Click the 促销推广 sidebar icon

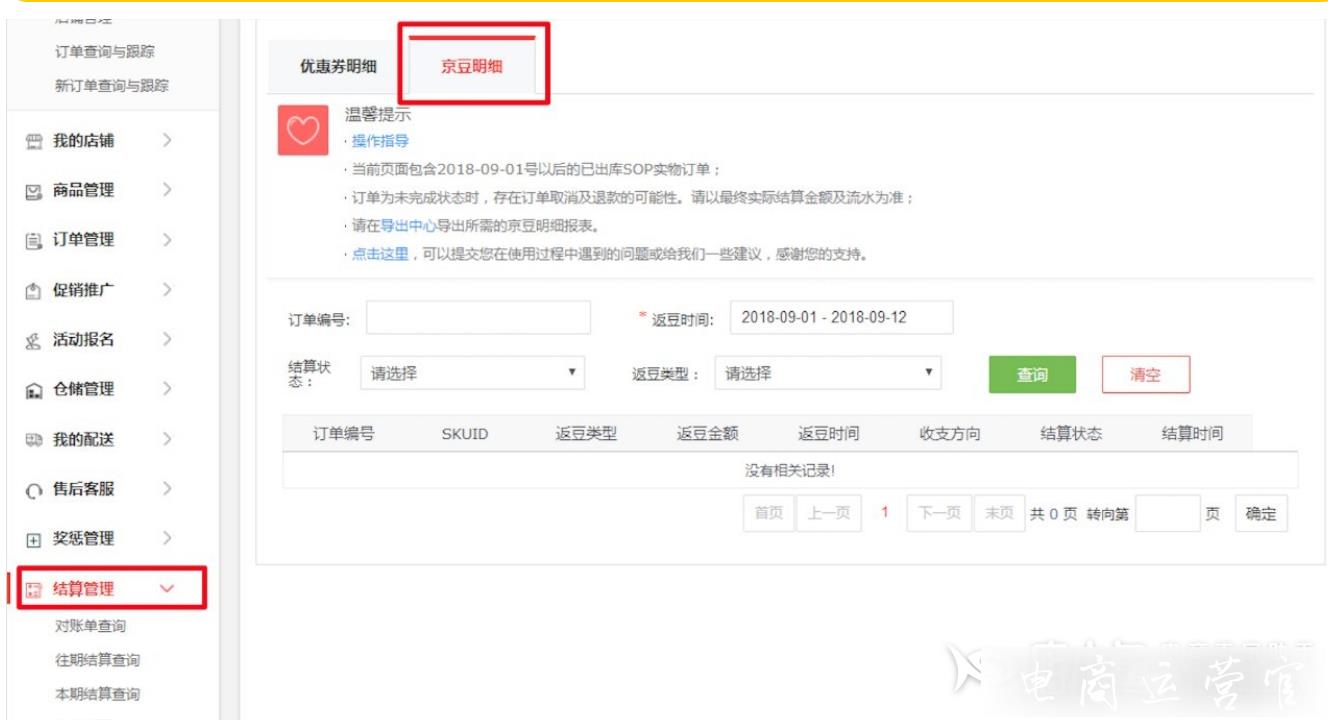click(33, 291)
